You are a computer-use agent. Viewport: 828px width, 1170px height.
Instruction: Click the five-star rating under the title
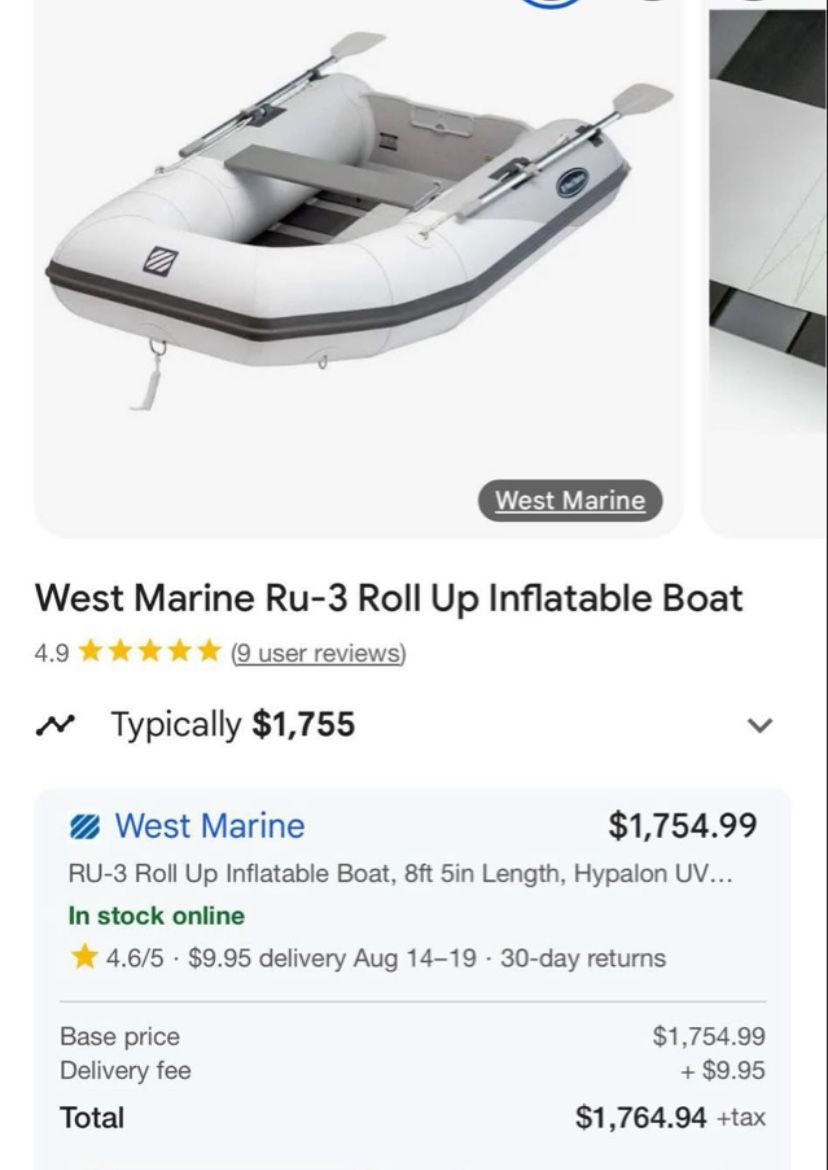coord(149,653)
